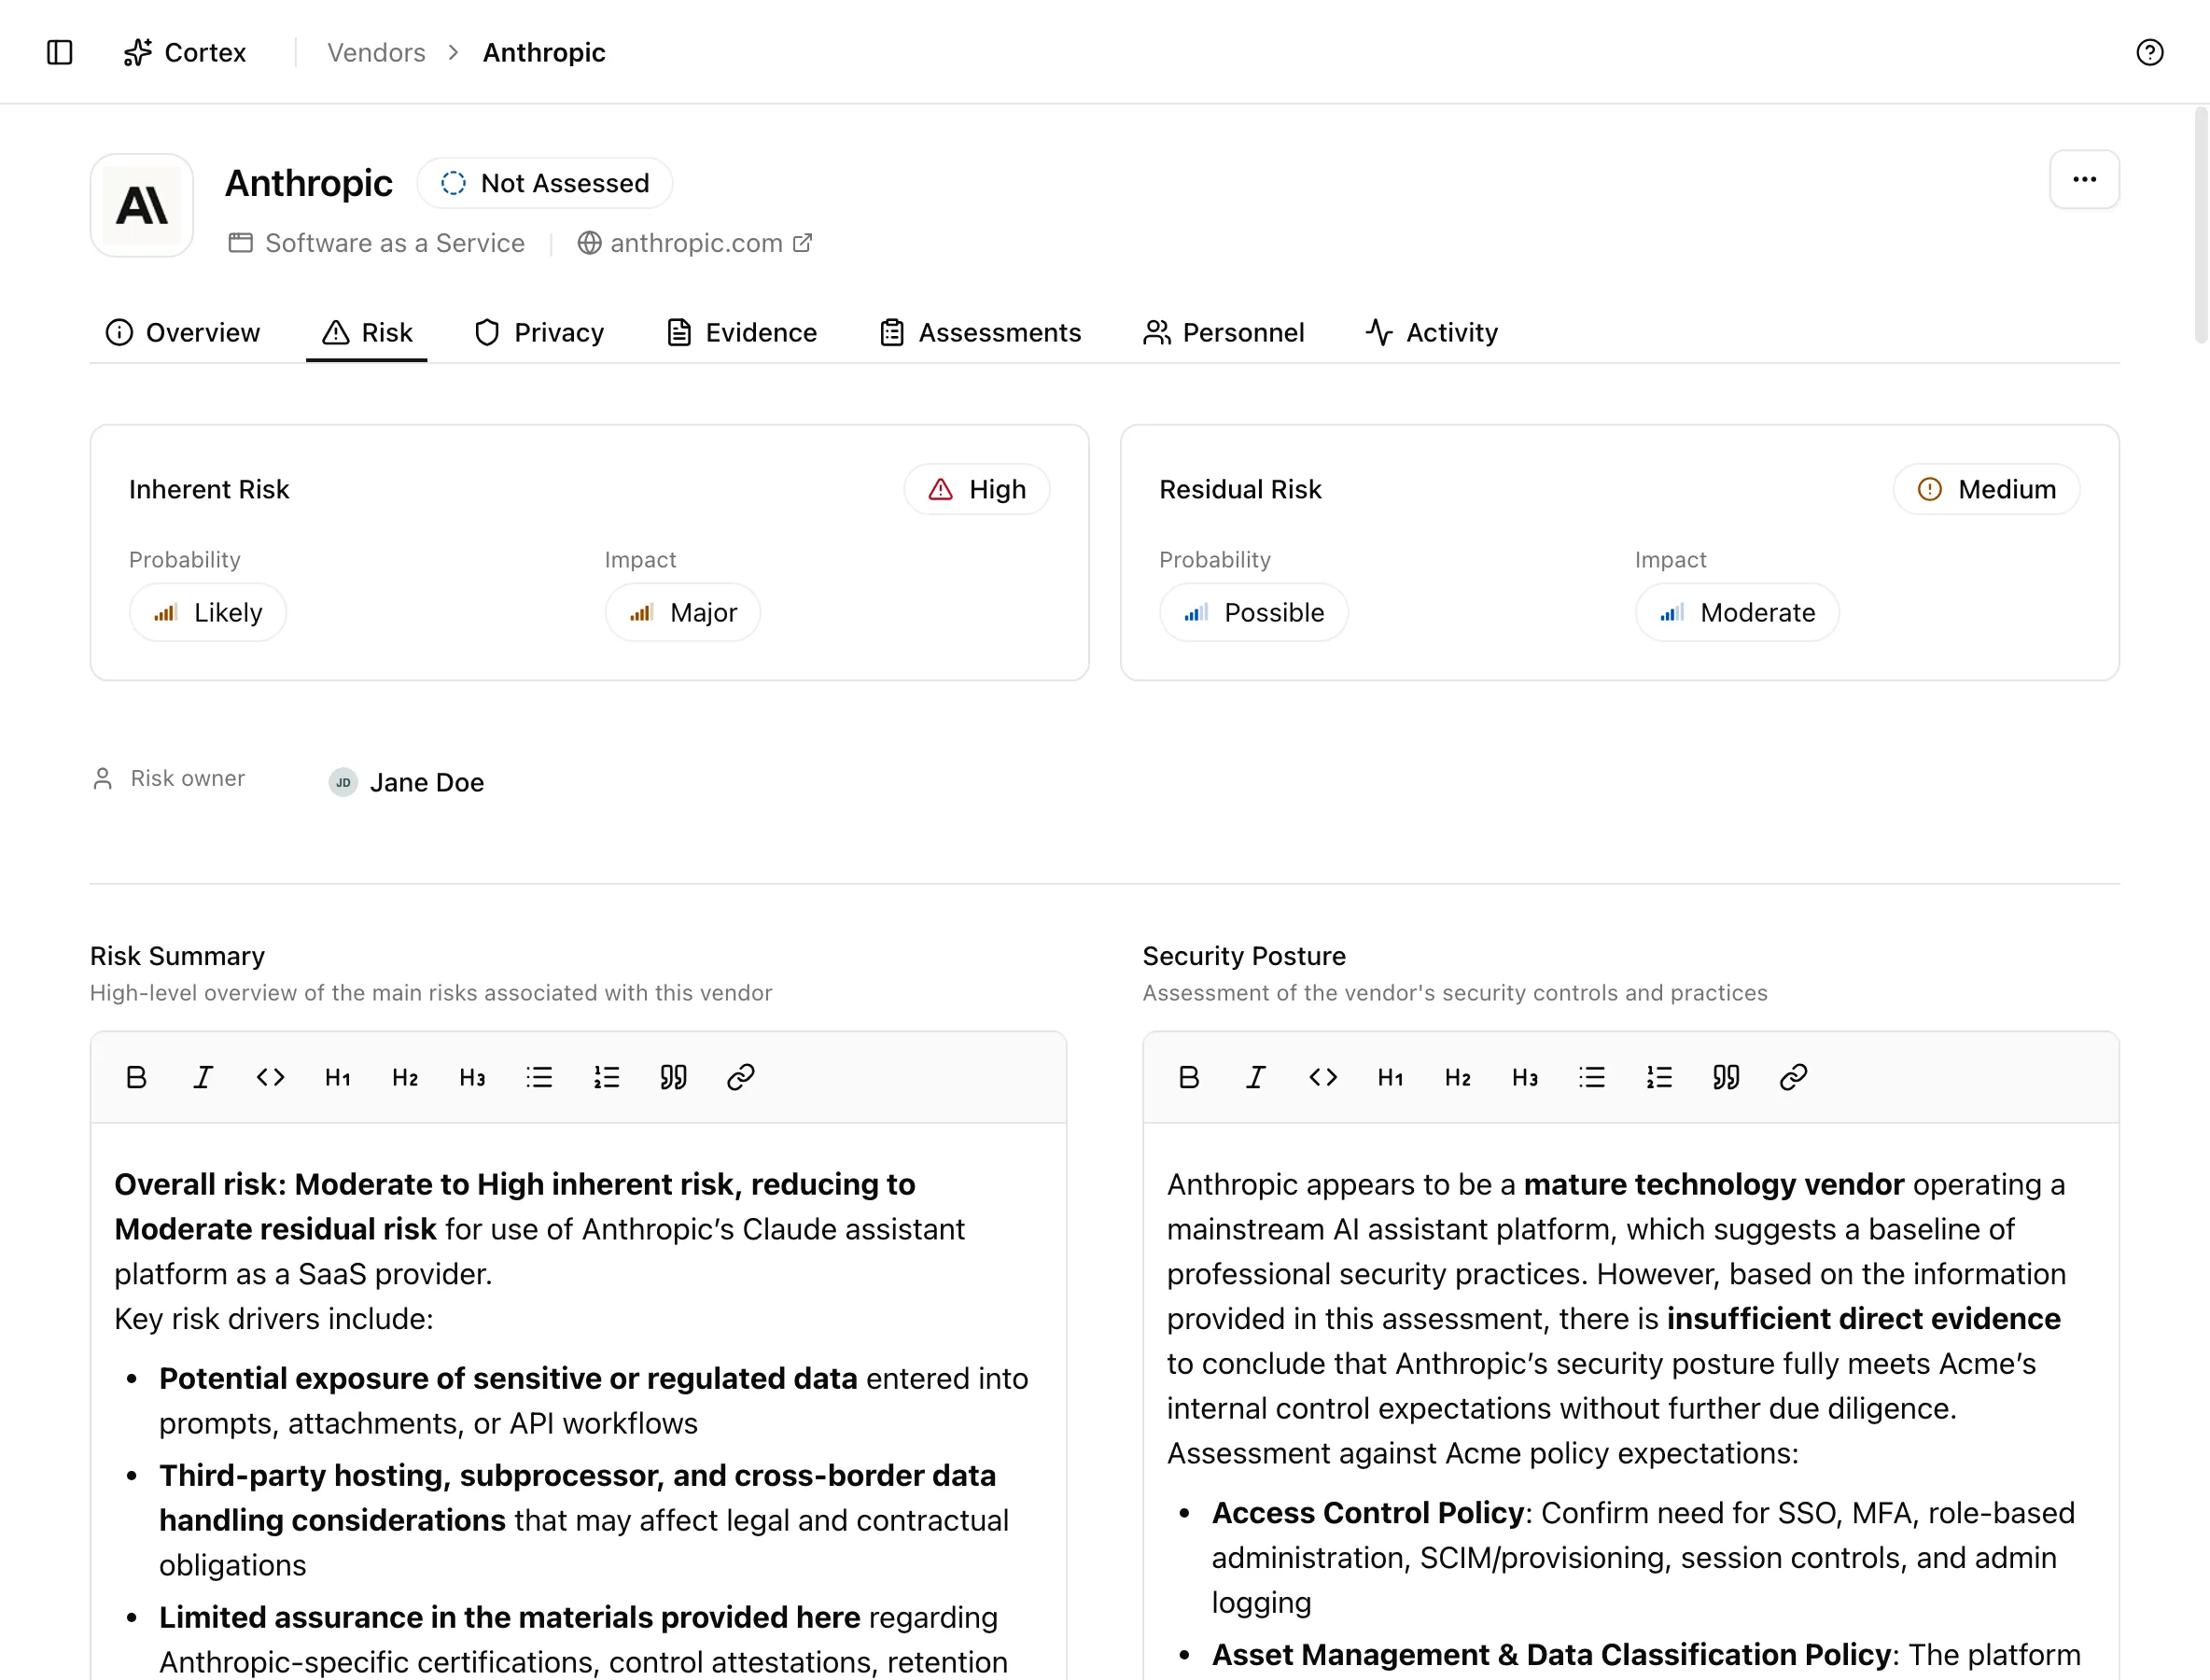Image resolution: width=2210 pixels, height=1680 pixels.
Task: View the Activity tab
Action: pos(1432,332)
